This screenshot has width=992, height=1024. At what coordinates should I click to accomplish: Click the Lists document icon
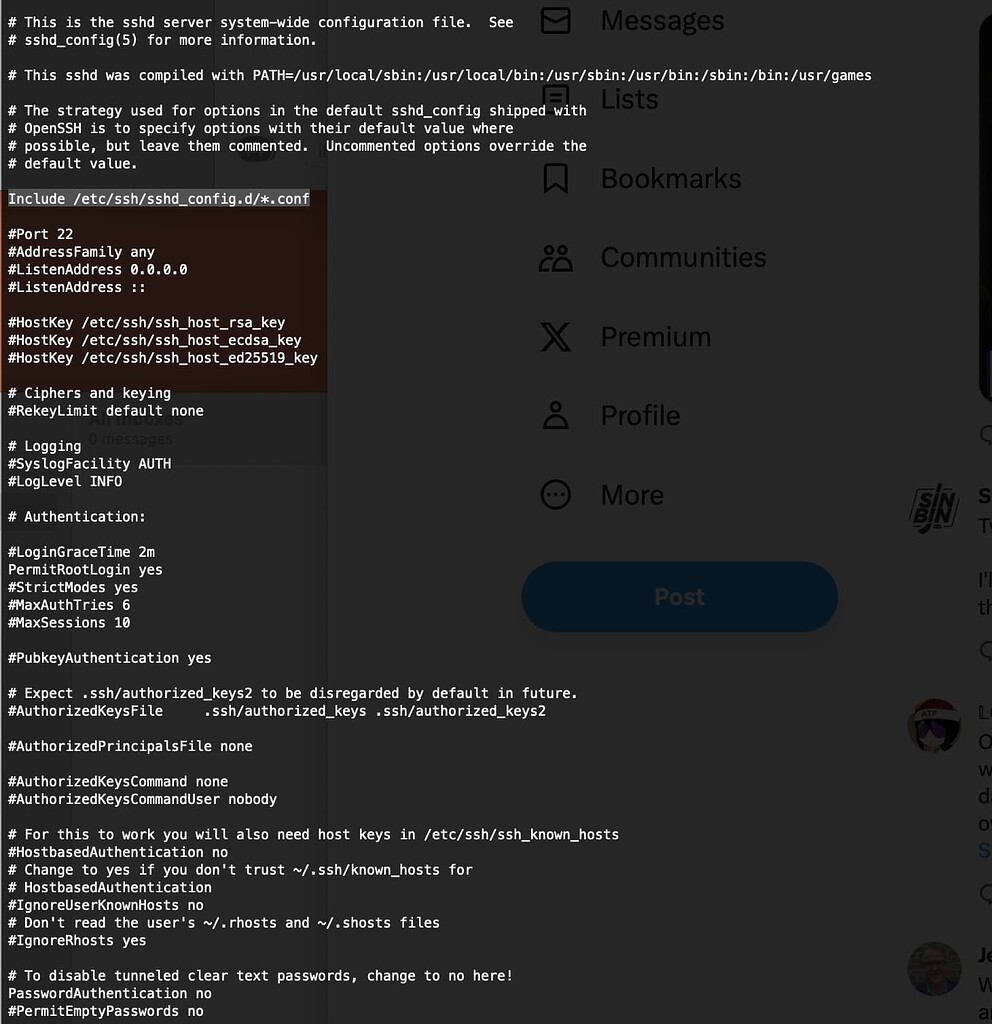click(x=555, y=98)
